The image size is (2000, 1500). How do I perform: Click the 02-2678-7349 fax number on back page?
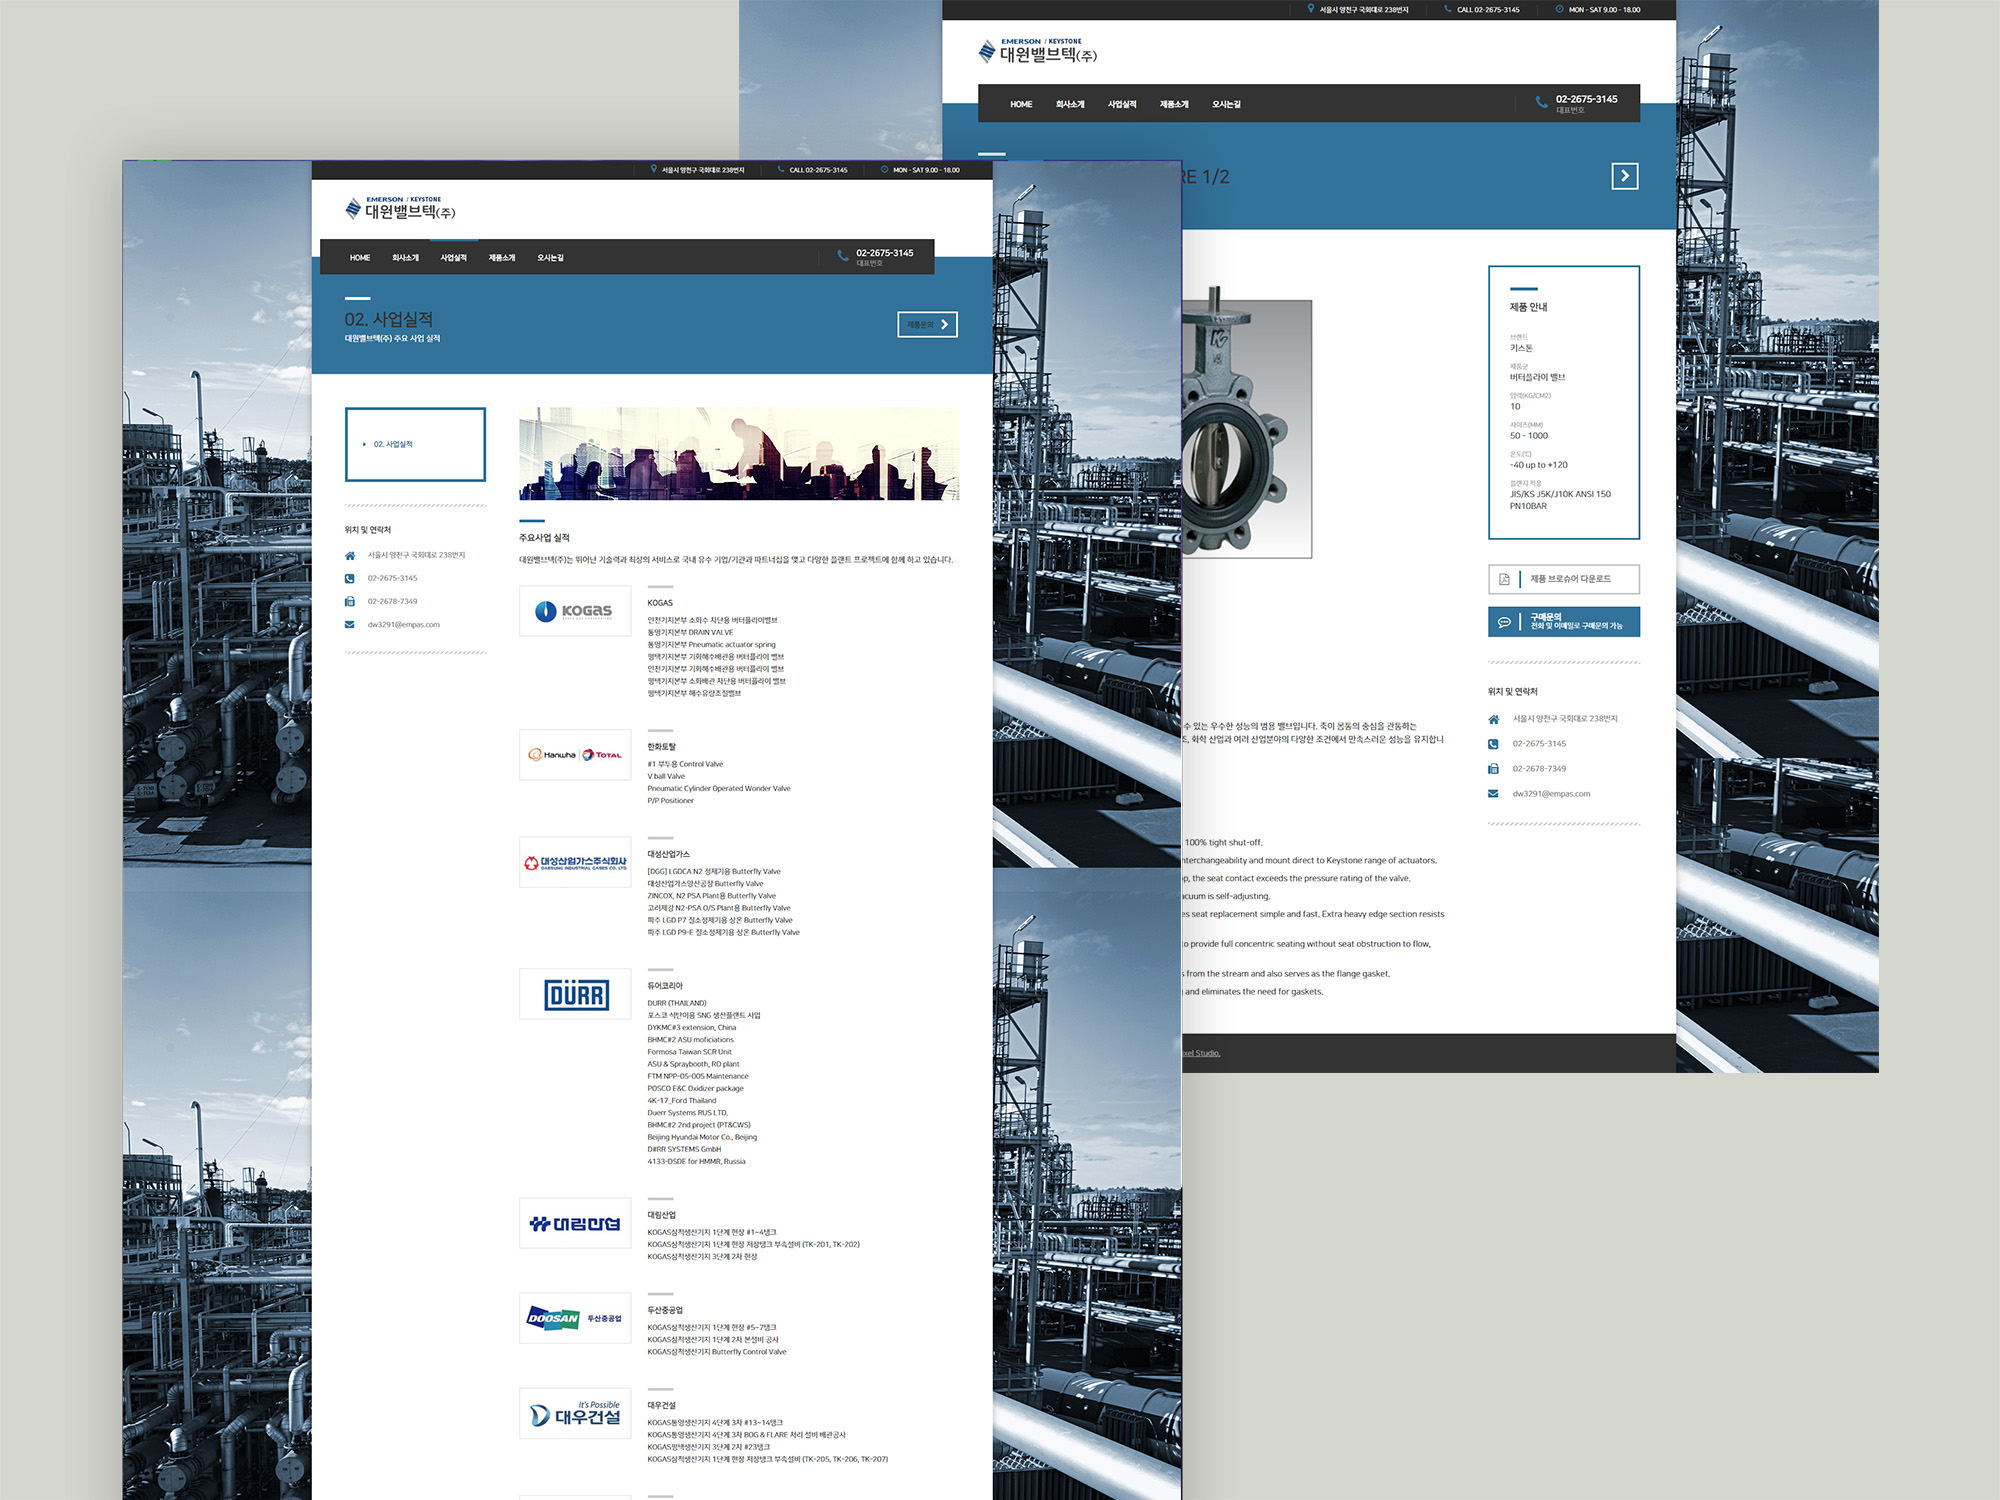click(1539, 769)
